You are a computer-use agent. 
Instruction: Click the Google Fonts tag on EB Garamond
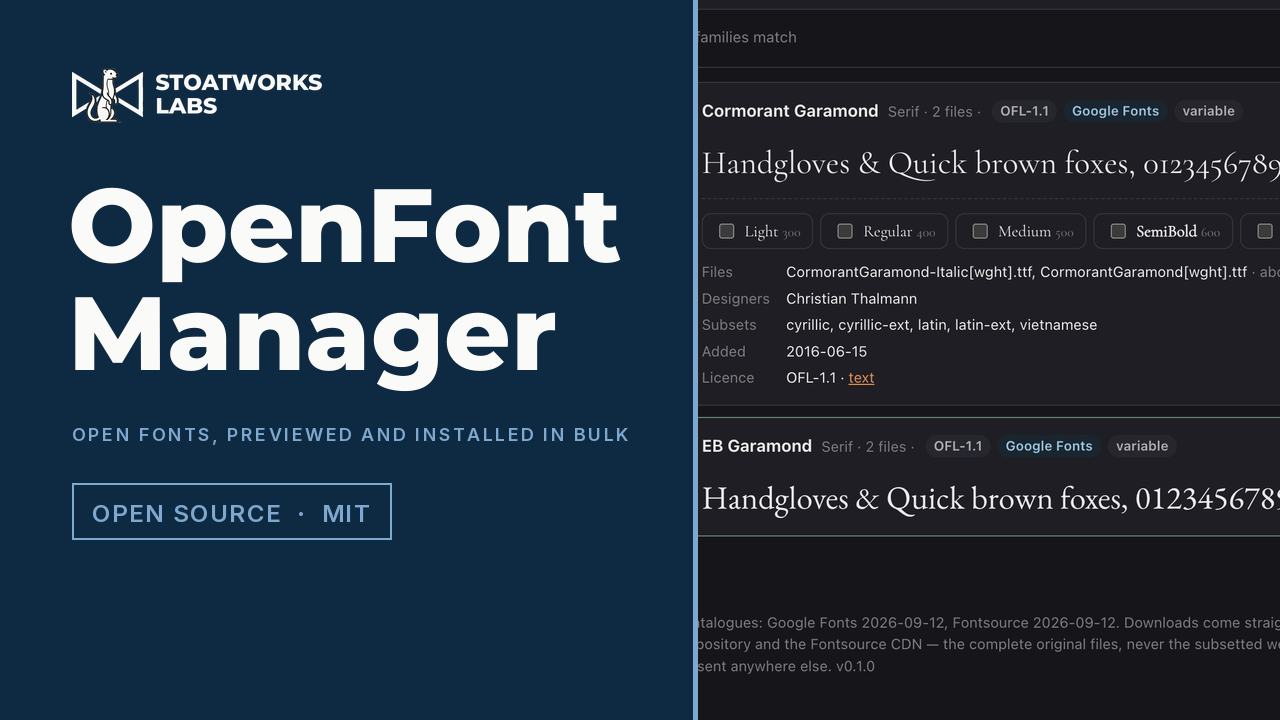point(1049,446)
